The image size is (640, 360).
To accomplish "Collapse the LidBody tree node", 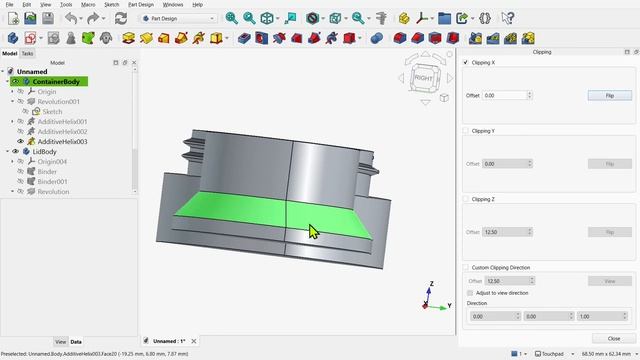I will coord(7,151).
